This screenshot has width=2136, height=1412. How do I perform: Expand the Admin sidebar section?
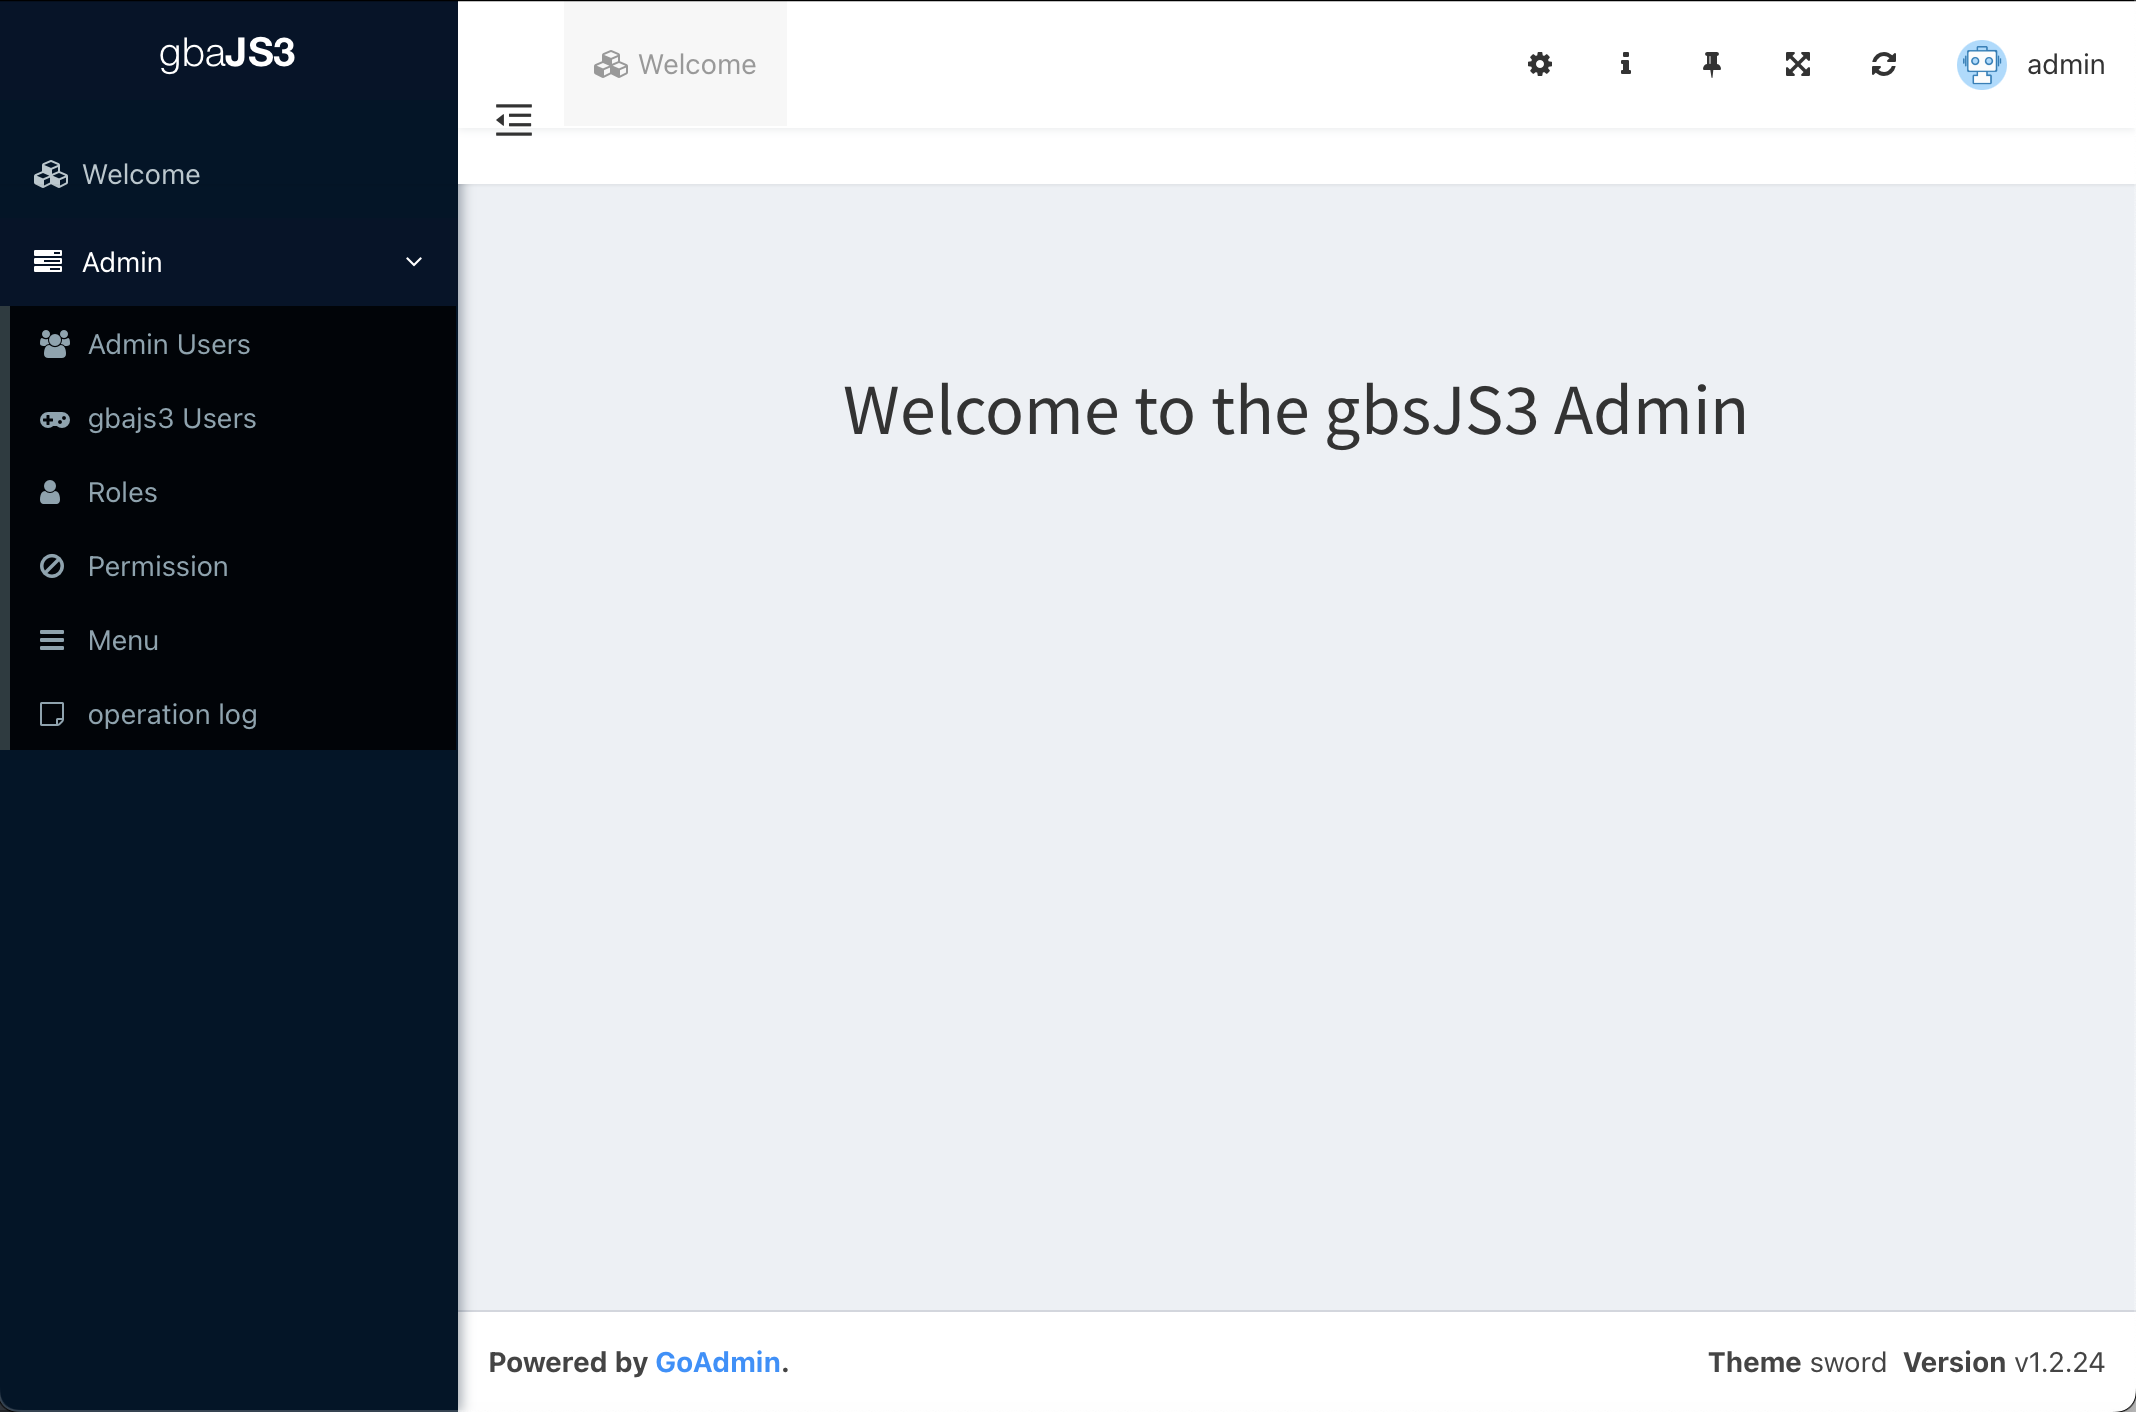[x=122, y=262]
